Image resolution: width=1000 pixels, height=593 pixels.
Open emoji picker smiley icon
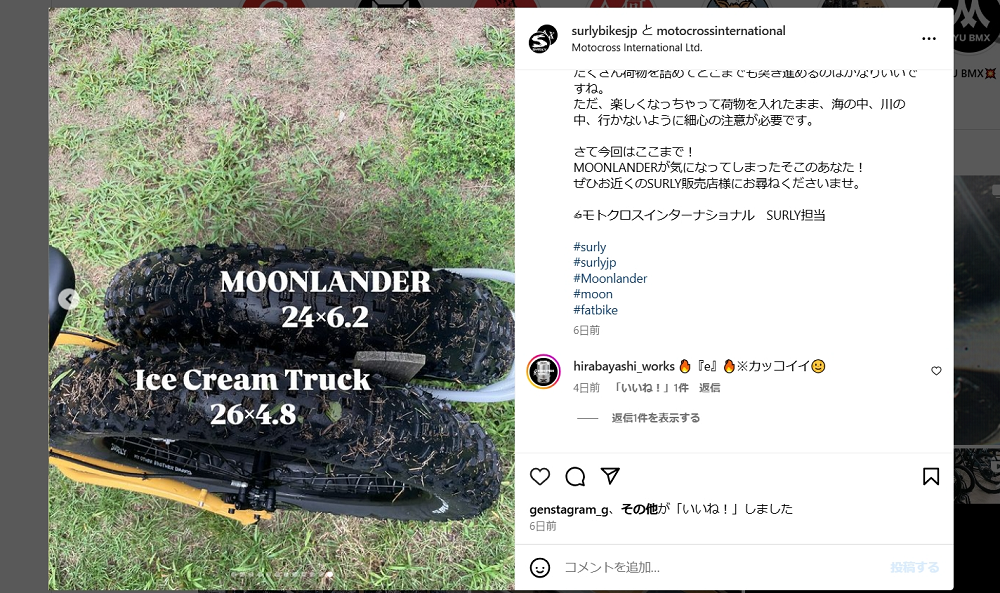pos(540,567)
